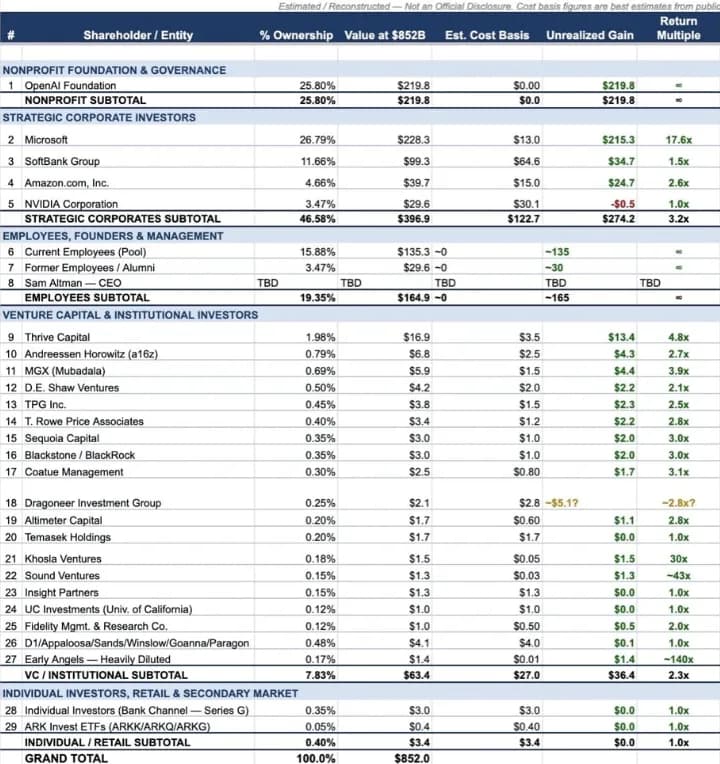Click the $852.0 grand total value
Viewport: 720px width, 764px height.
pos(412,759)
